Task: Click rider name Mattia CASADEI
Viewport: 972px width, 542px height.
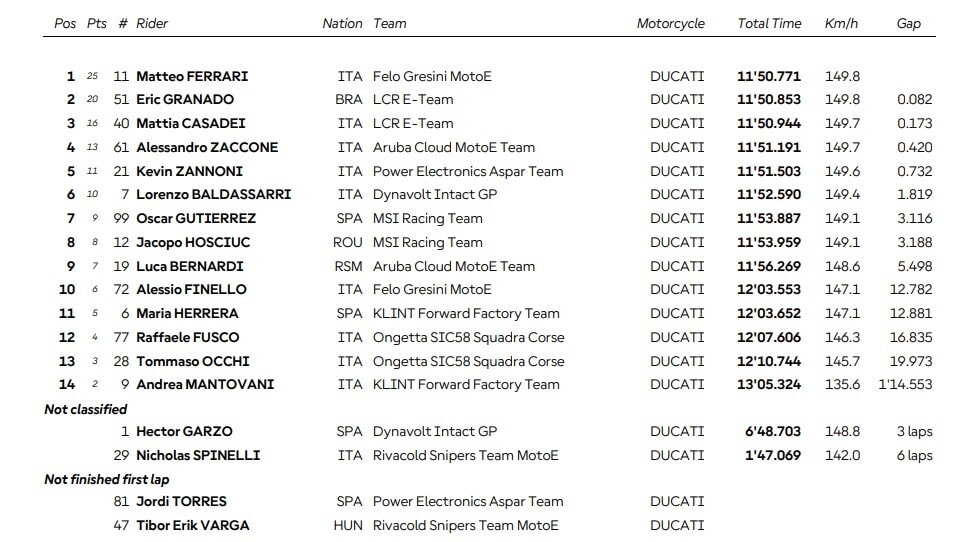Action: [x=190, y=123]
